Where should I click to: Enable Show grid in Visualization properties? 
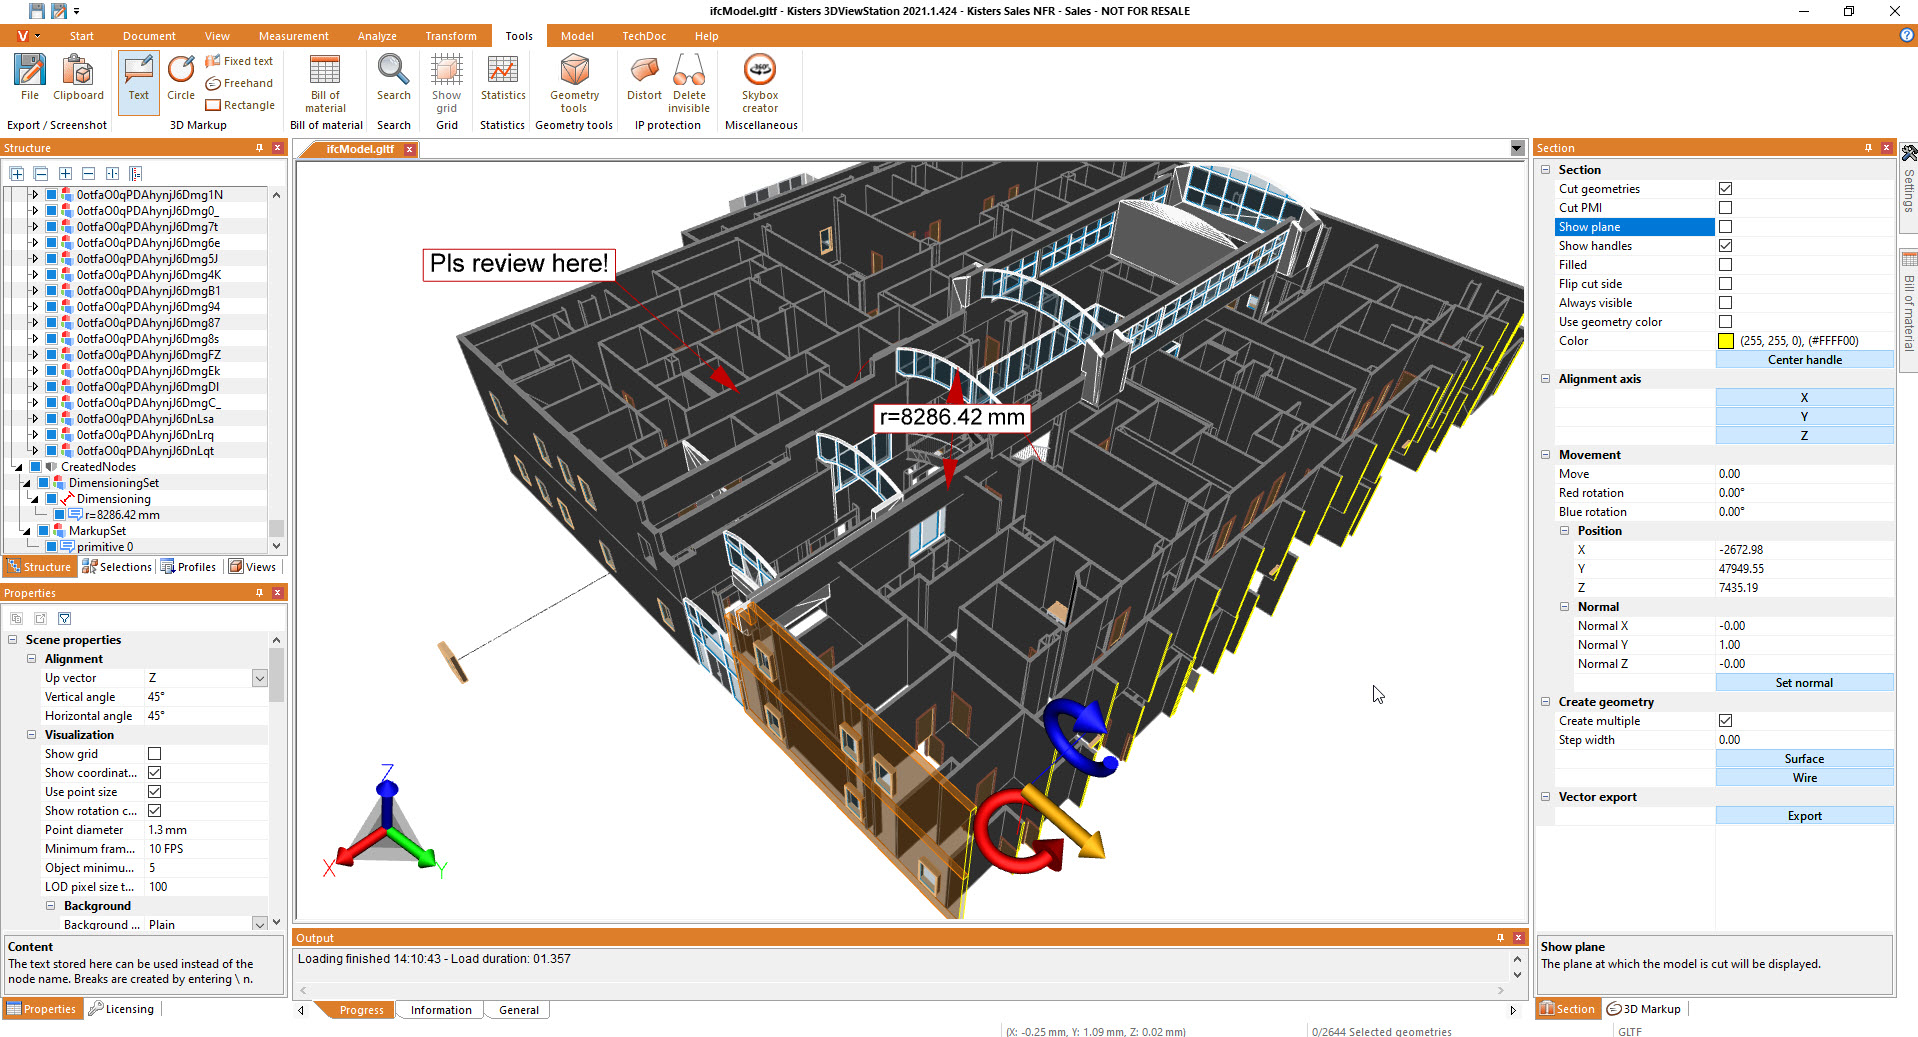[154, 753]
